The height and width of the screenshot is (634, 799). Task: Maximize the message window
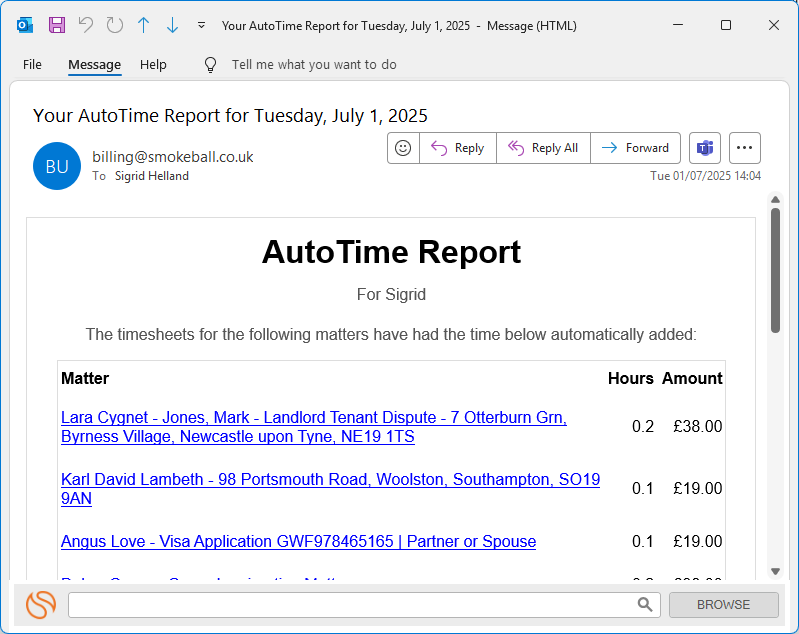tap(726, 25)
